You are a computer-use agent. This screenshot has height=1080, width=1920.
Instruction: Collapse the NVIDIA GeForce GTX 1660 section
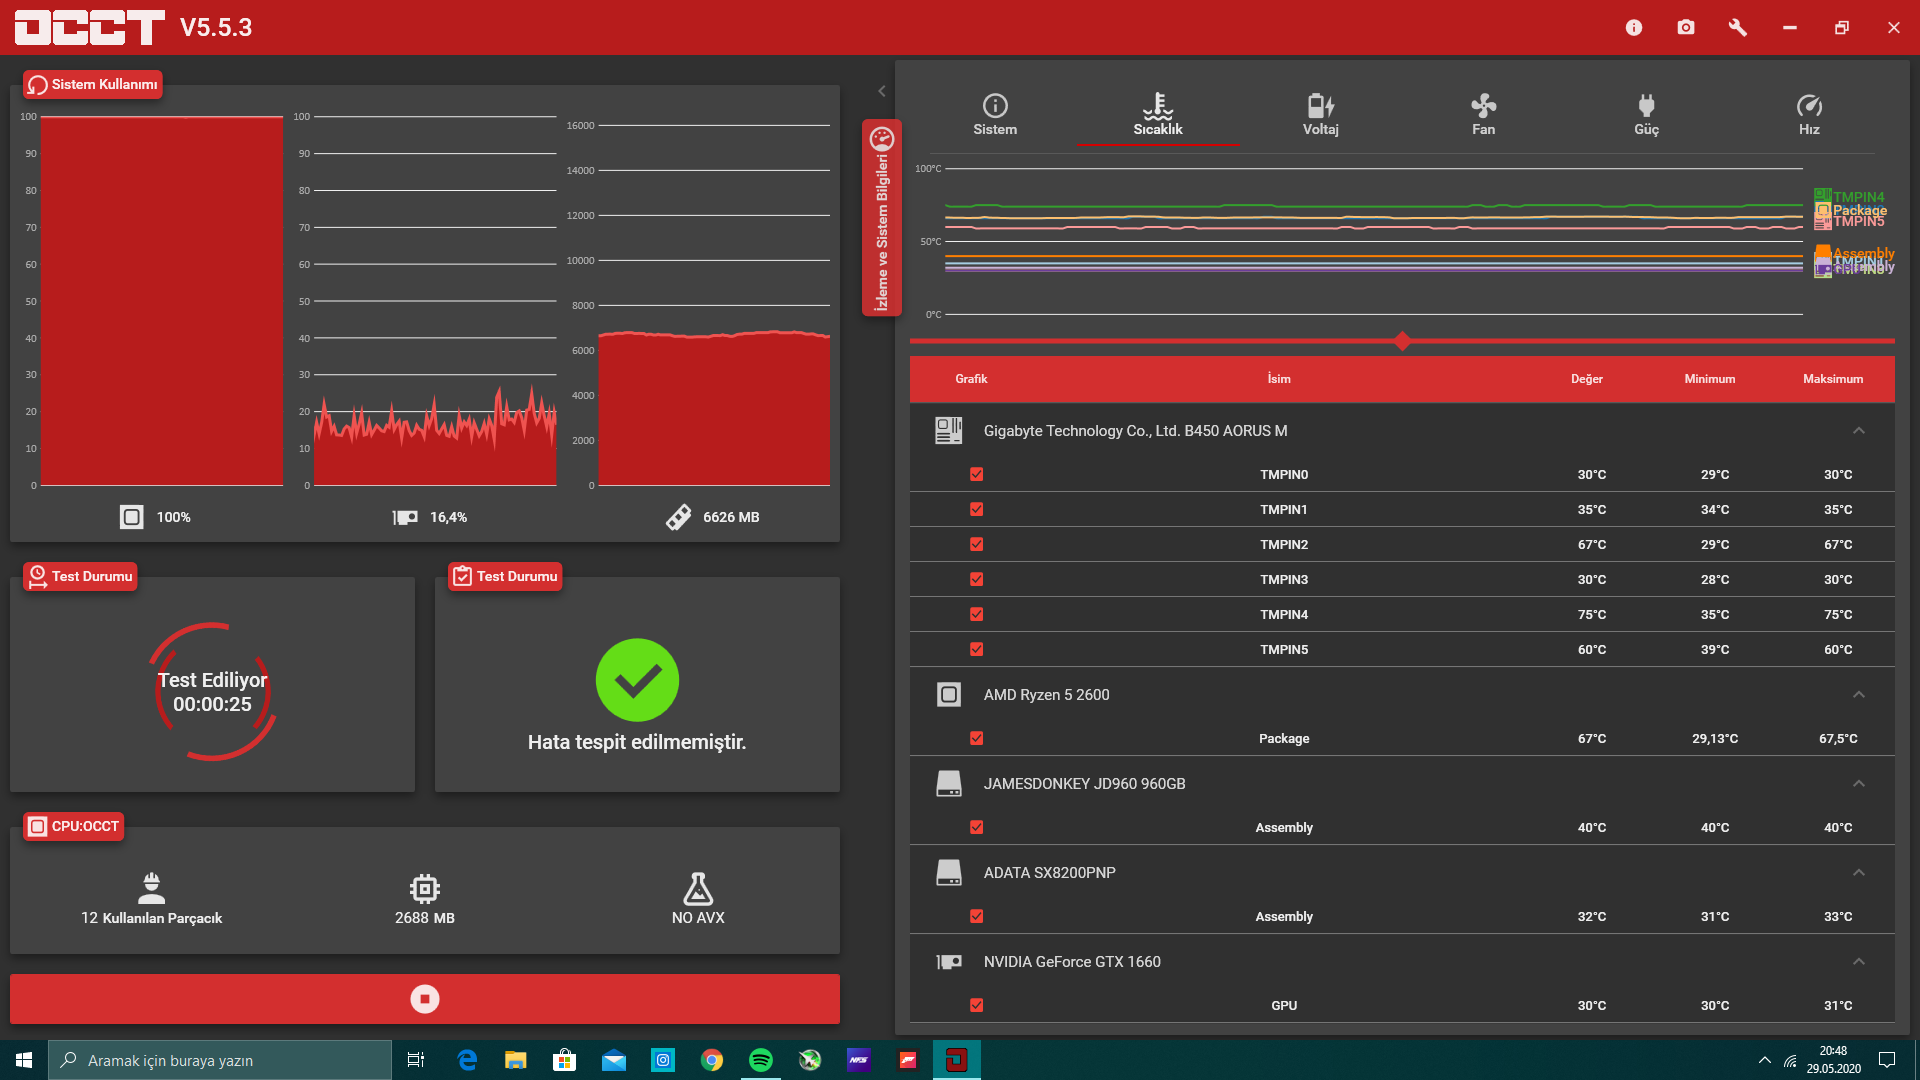1859,962
